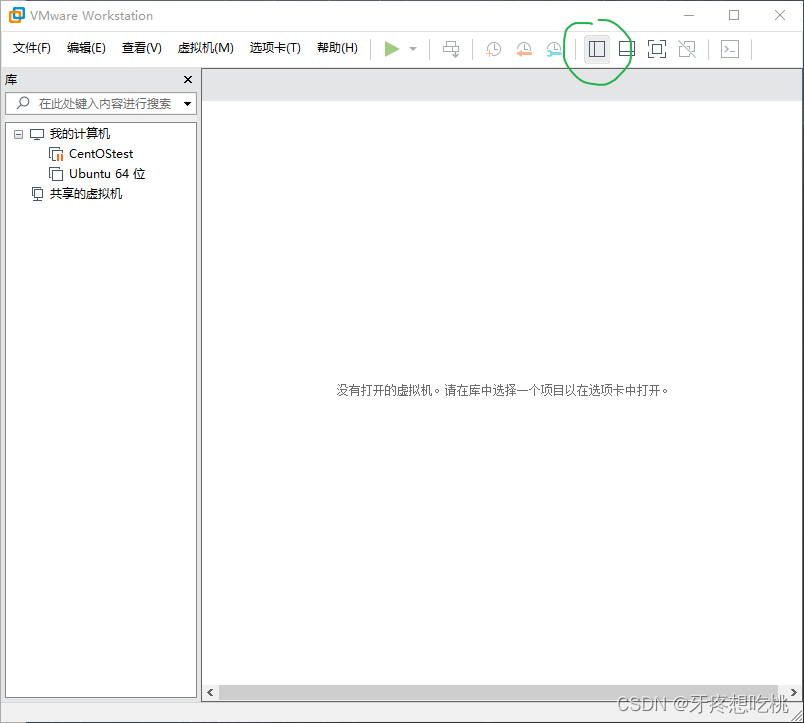Click the horizontal scrollbar left arrow
This screenshot has height=723, width=804.
(210, 692)
